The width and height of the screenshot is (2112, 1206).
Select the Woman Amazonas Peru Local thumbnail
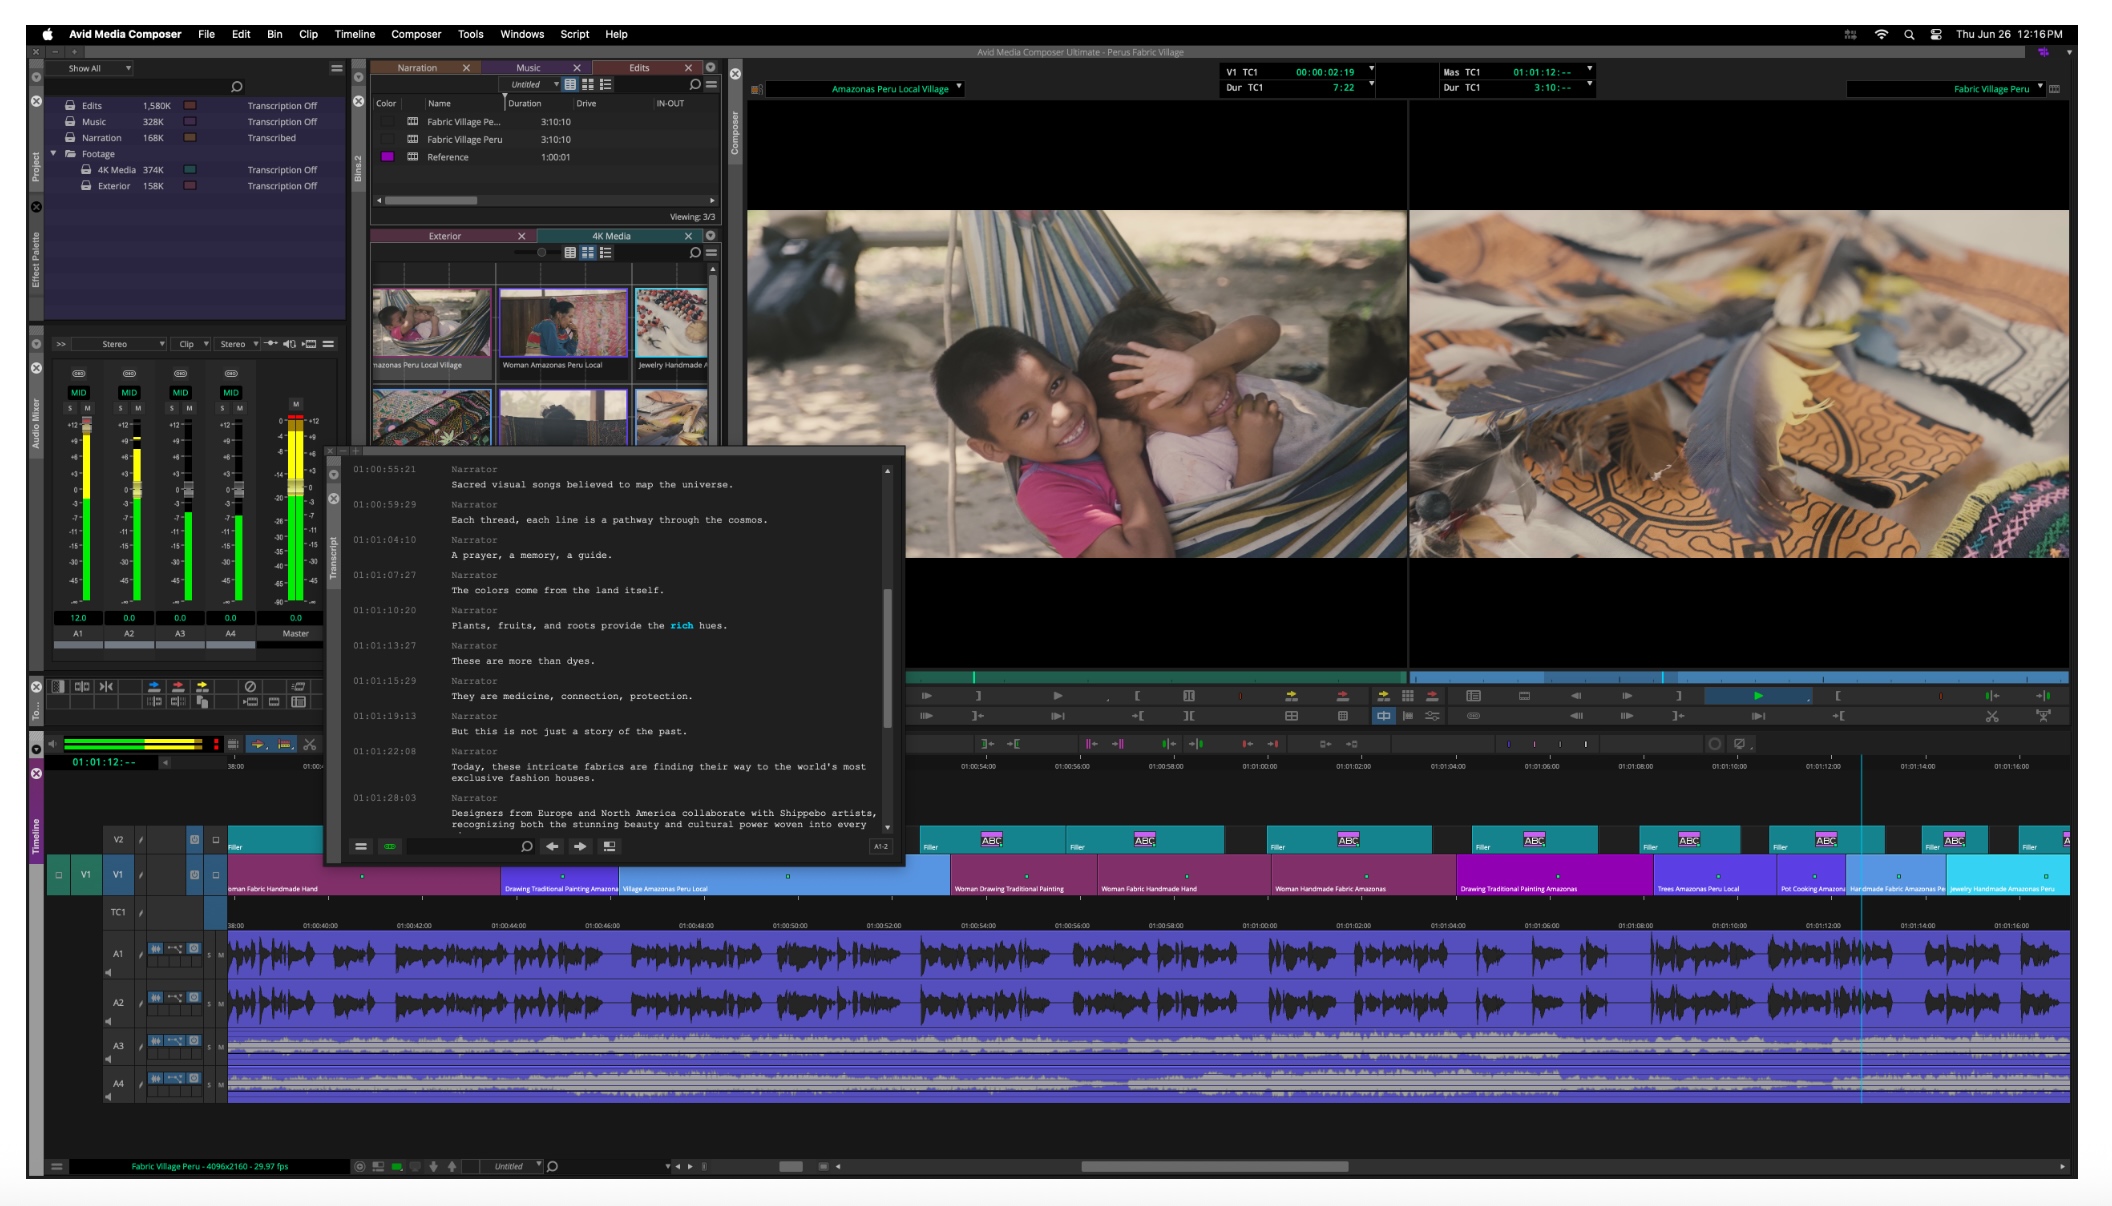pyautogui.click(x=563, y=323)
